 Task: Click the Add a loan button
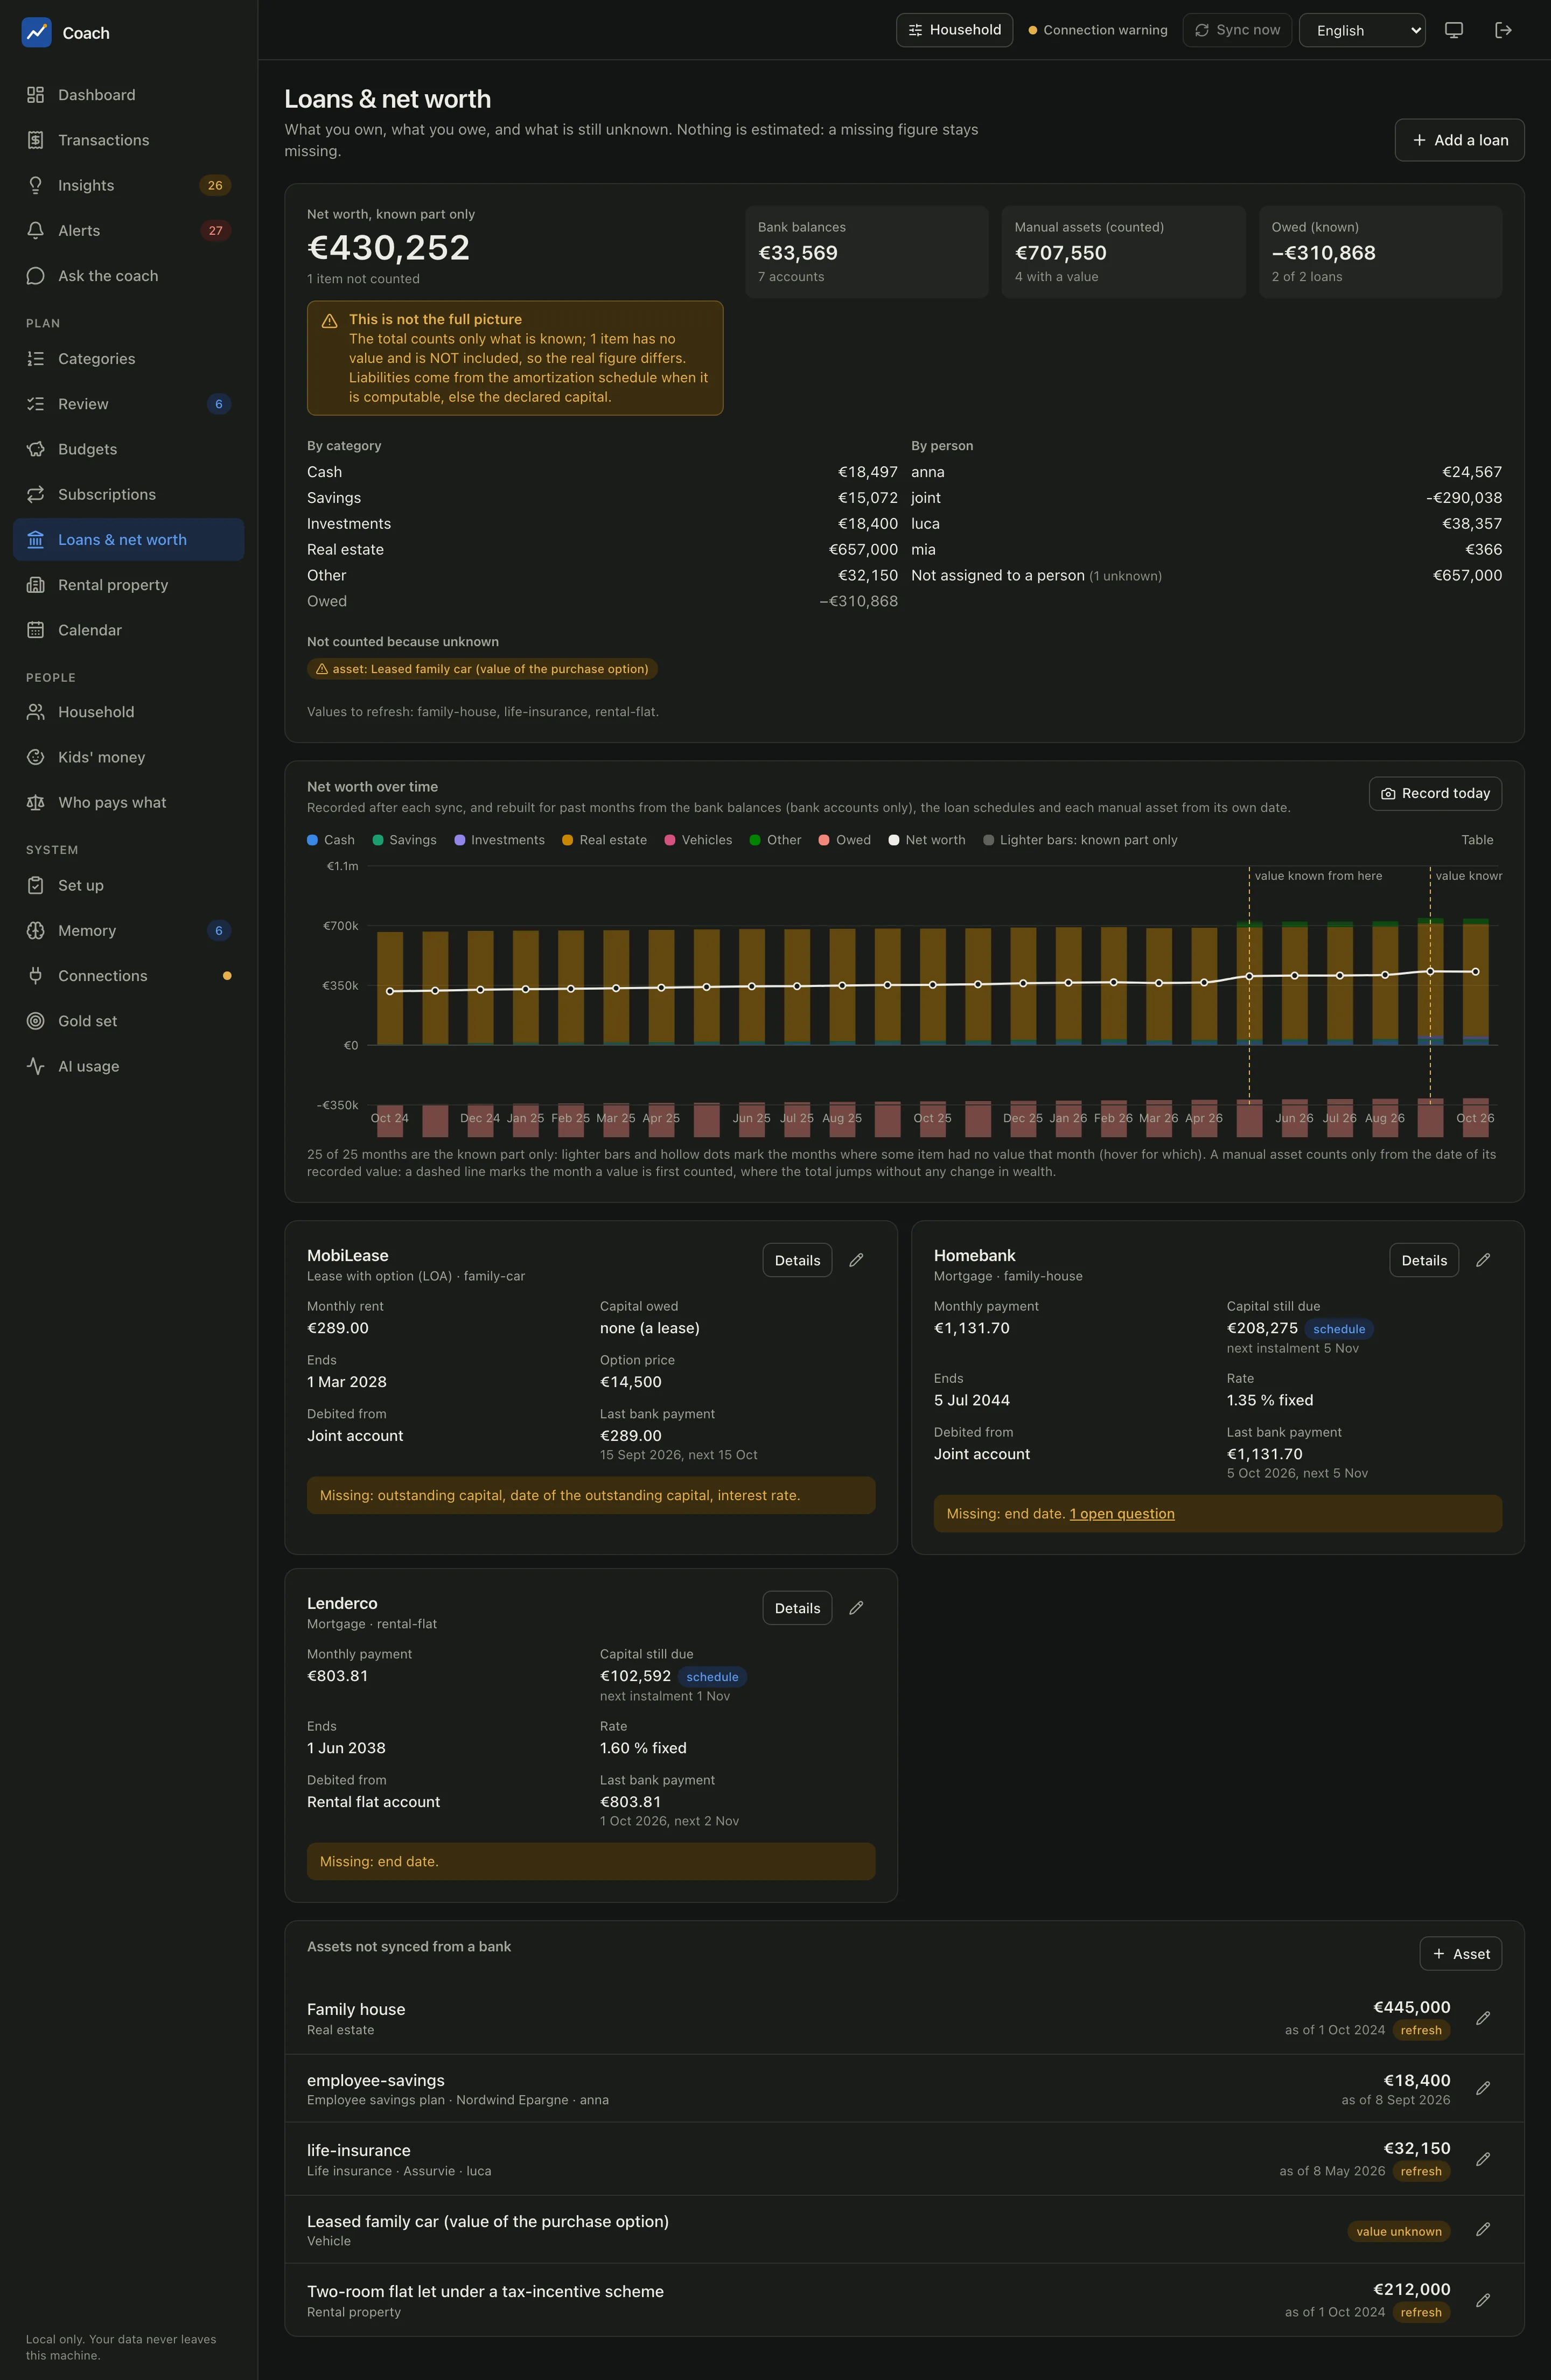[x=1459, y=140]
